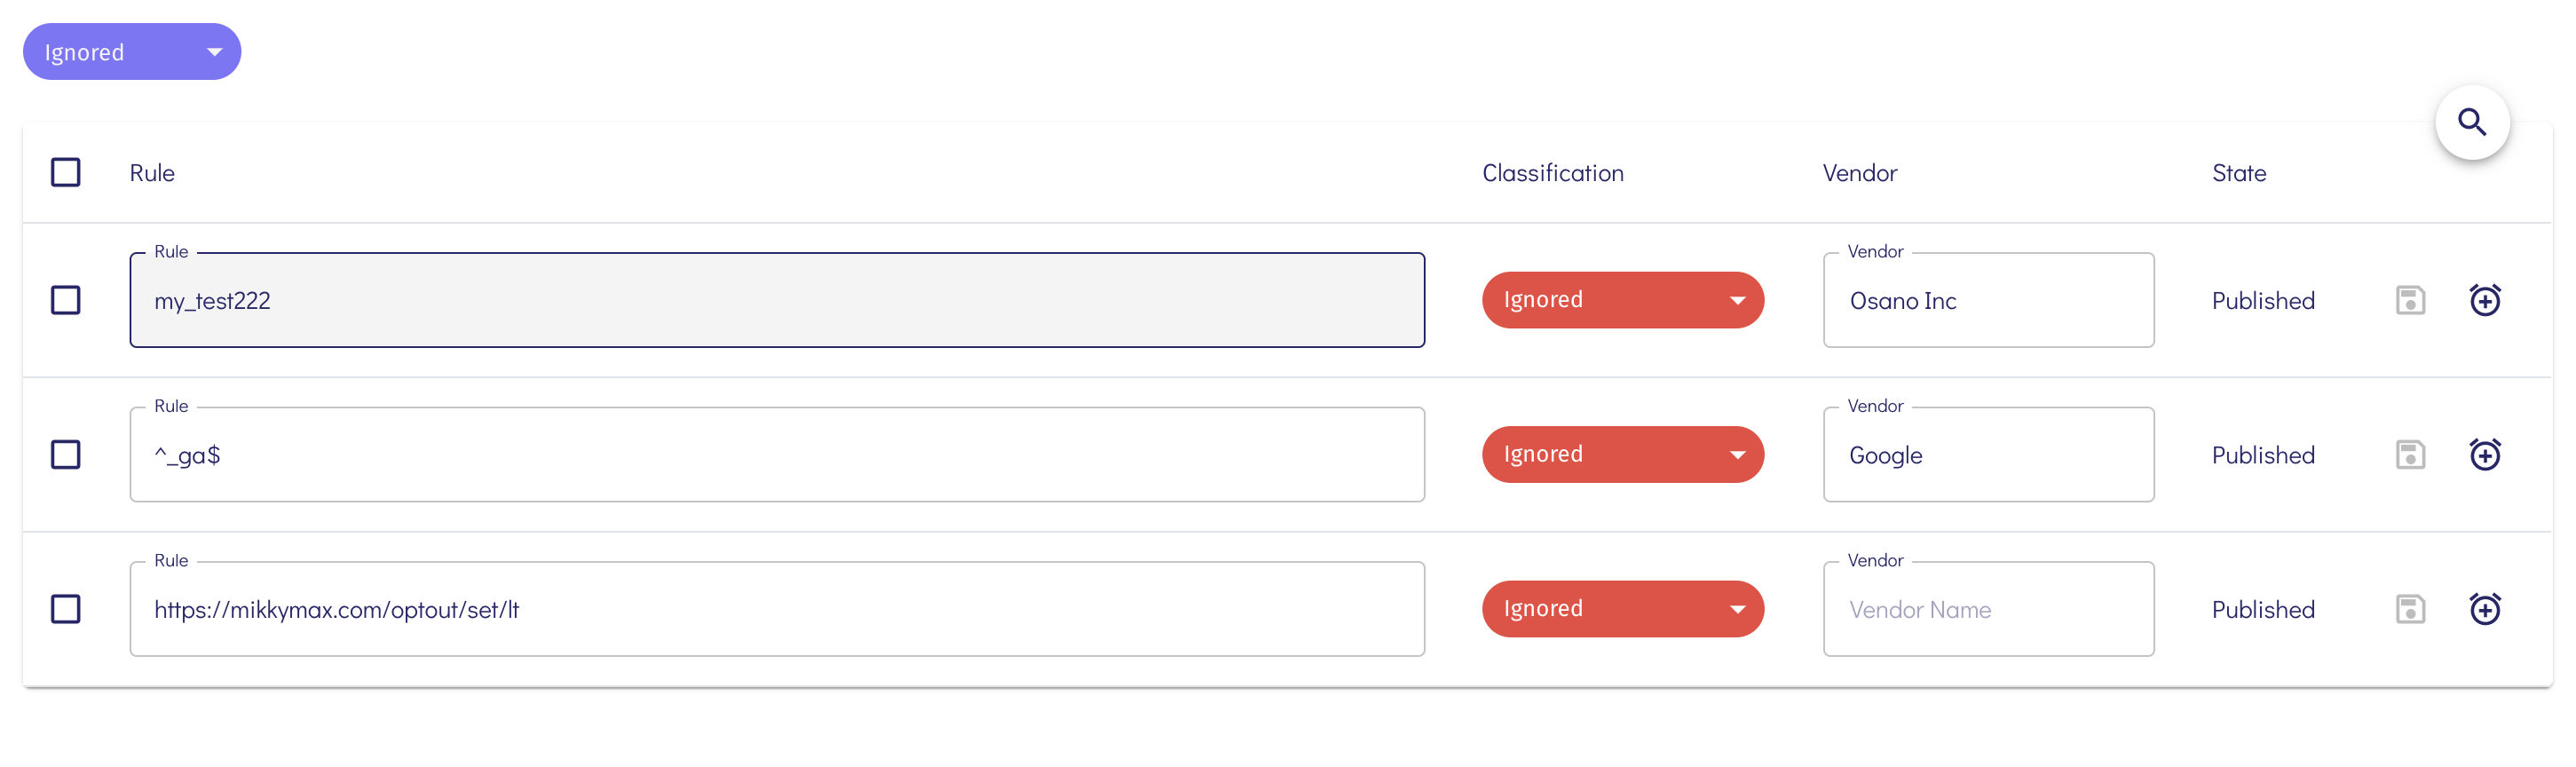
Task: Save the my_test222 rule row
Action: pos(2410,300)
